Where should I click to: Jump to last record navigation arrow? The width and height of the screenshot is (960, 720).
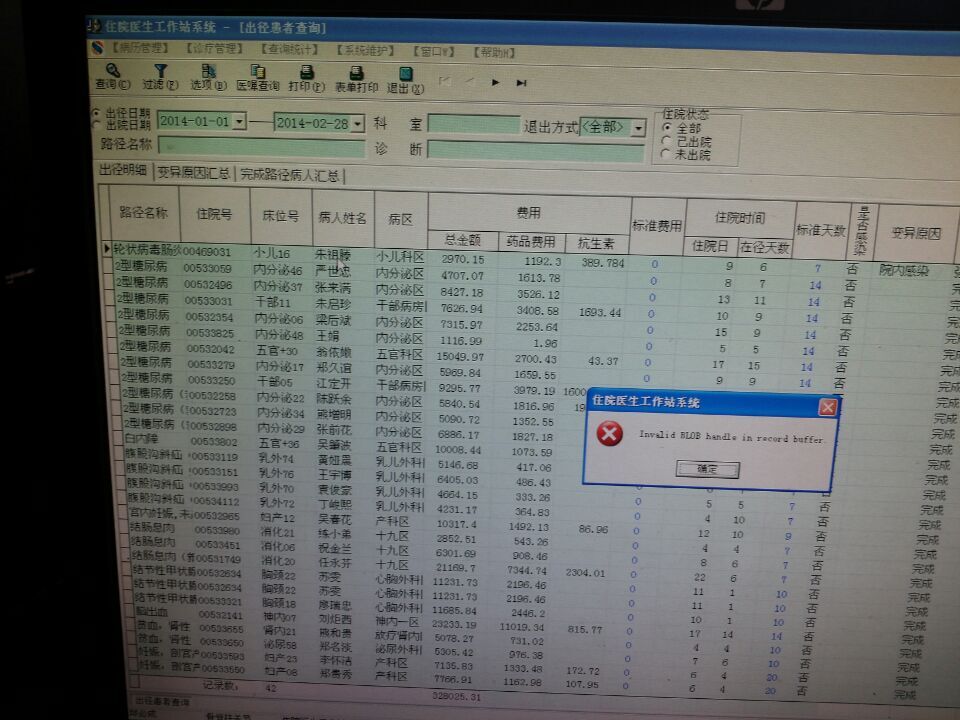(x=521, y=83)
